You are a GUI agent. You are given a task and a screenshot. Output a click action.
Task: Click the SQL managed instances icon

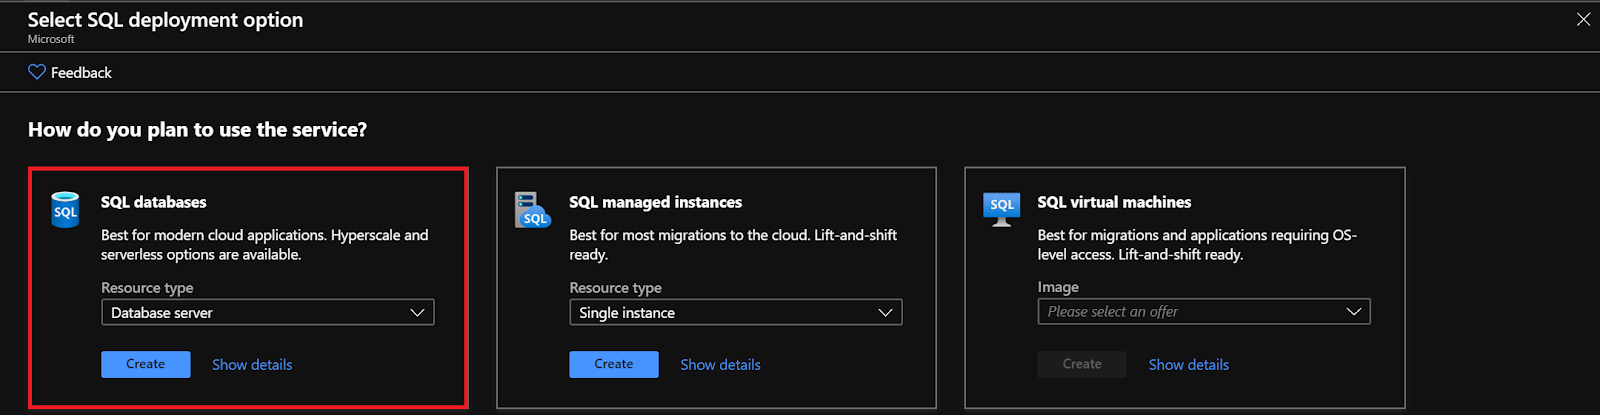tap(532, 210)
